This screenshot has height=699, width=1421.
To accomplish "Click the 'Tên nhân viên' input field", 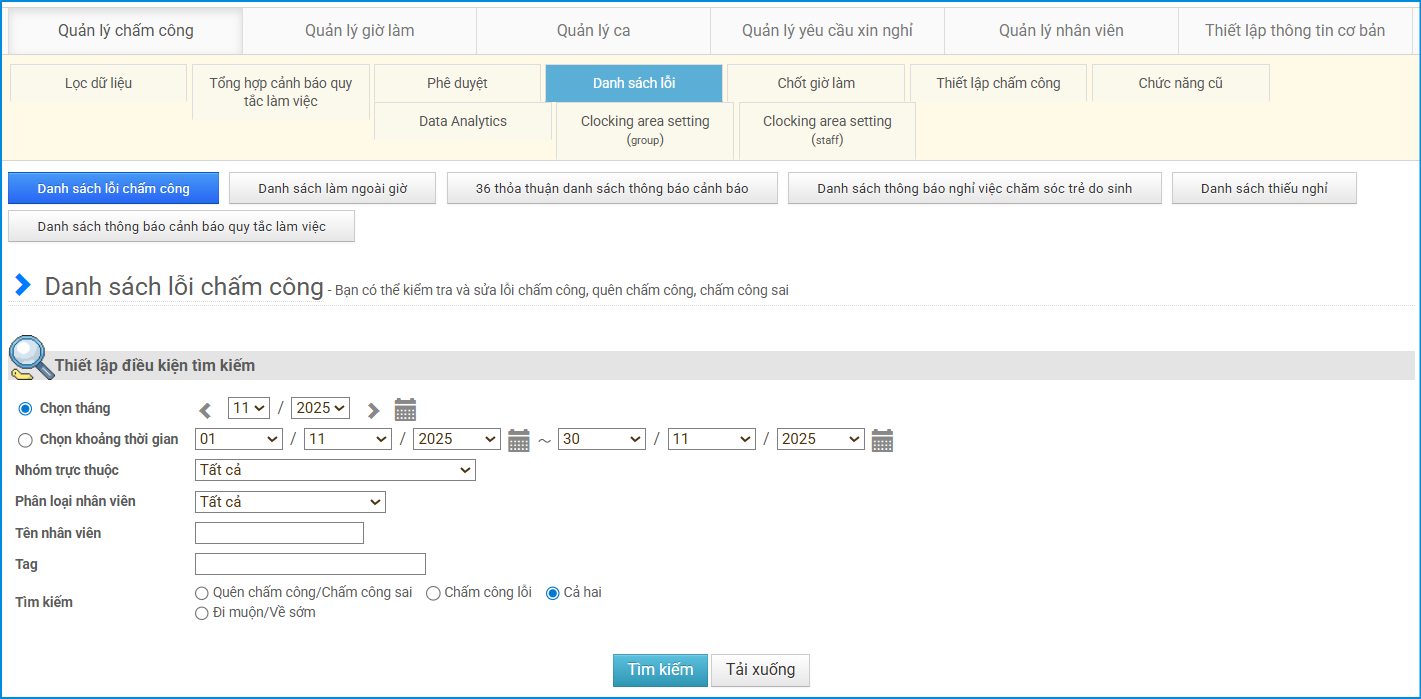I will pos(279,533).
